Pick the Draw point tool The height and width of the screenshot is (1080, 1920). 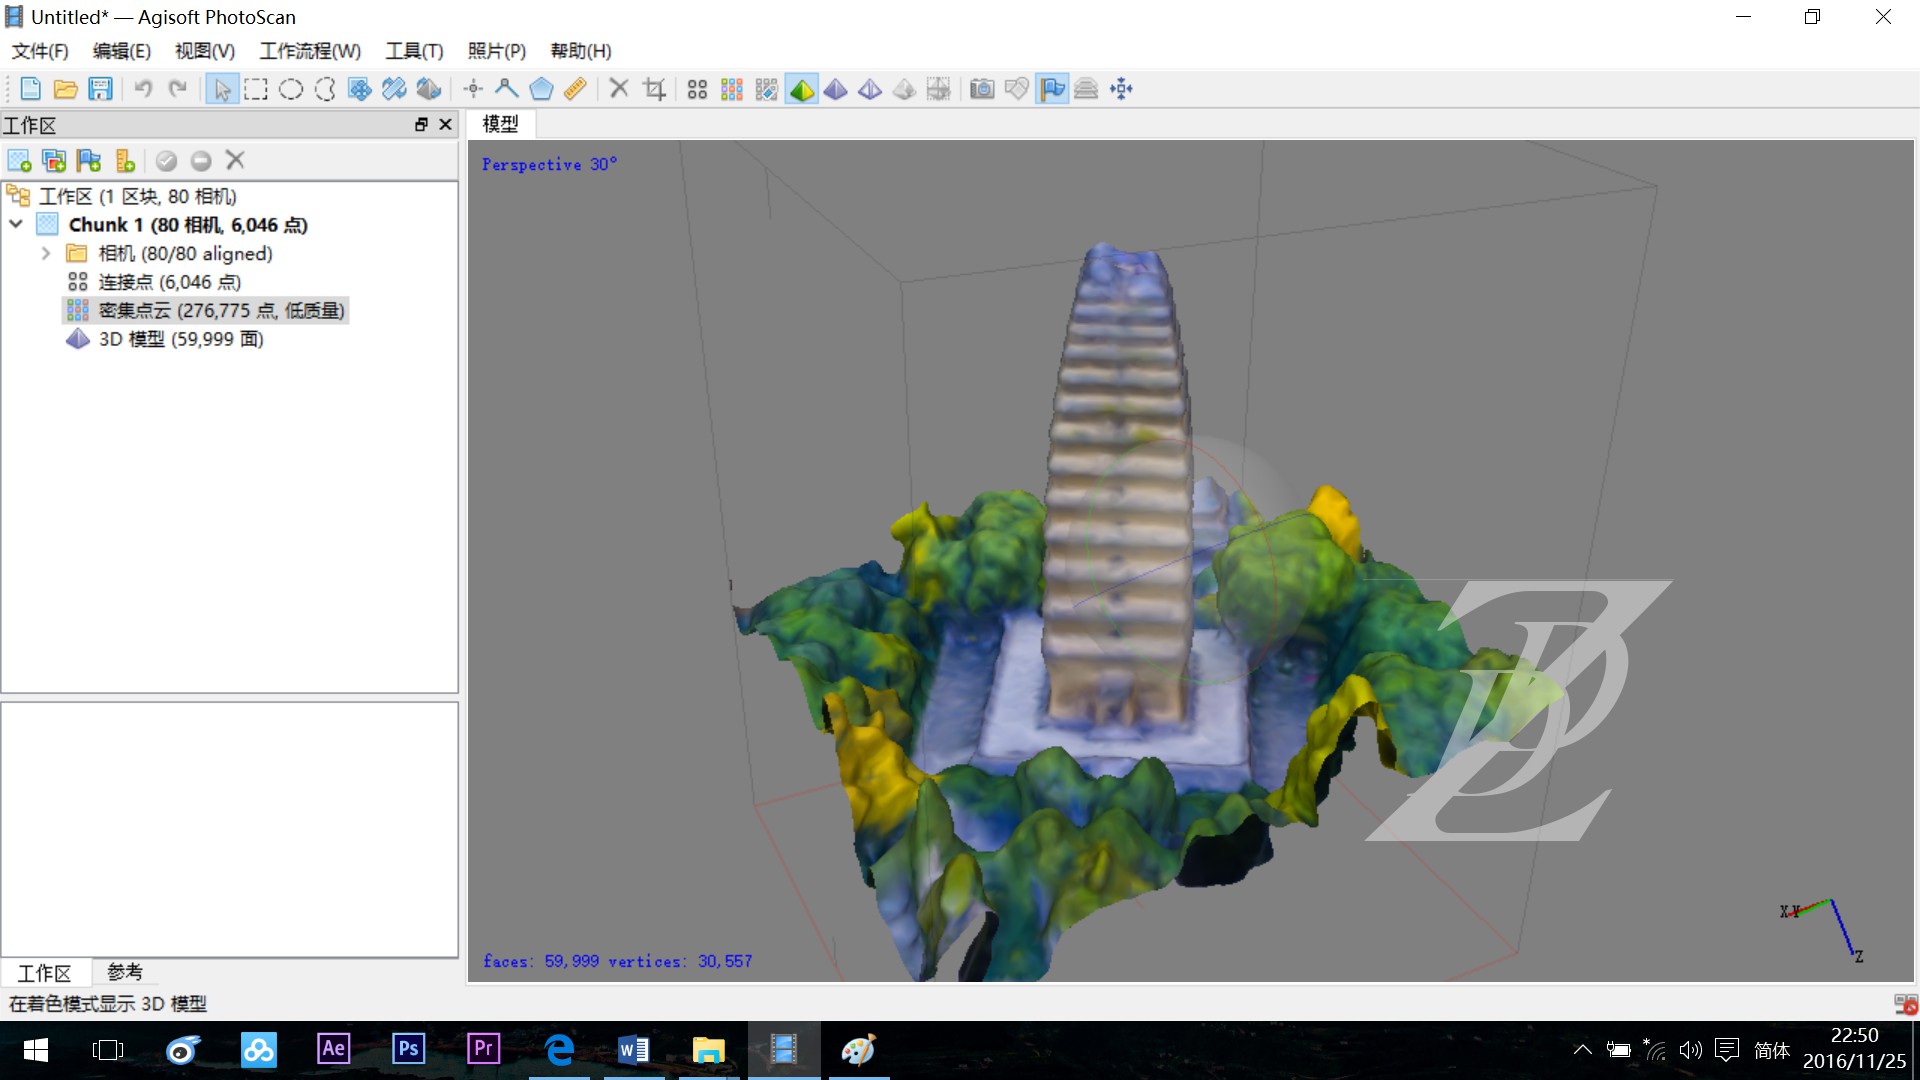473,89
